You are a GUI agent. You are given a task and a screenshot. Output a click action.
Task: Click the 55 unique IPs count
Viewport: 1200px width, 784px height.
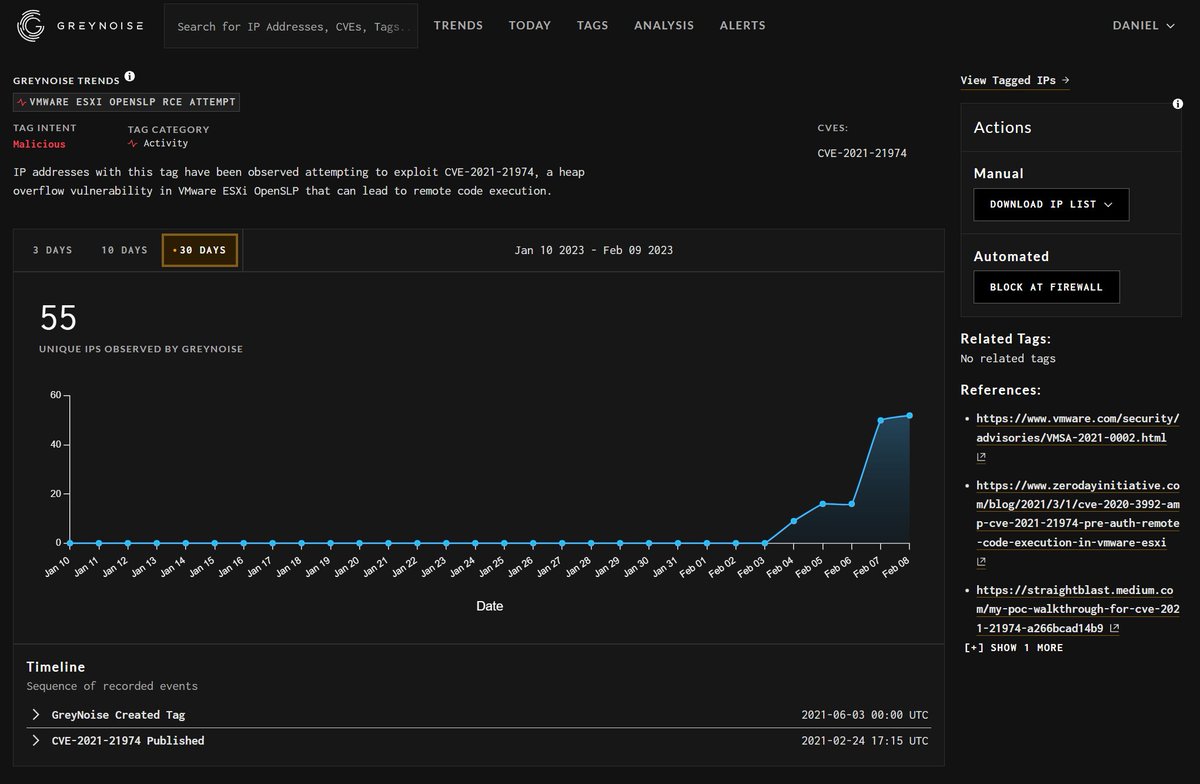(x=58, y=318)
